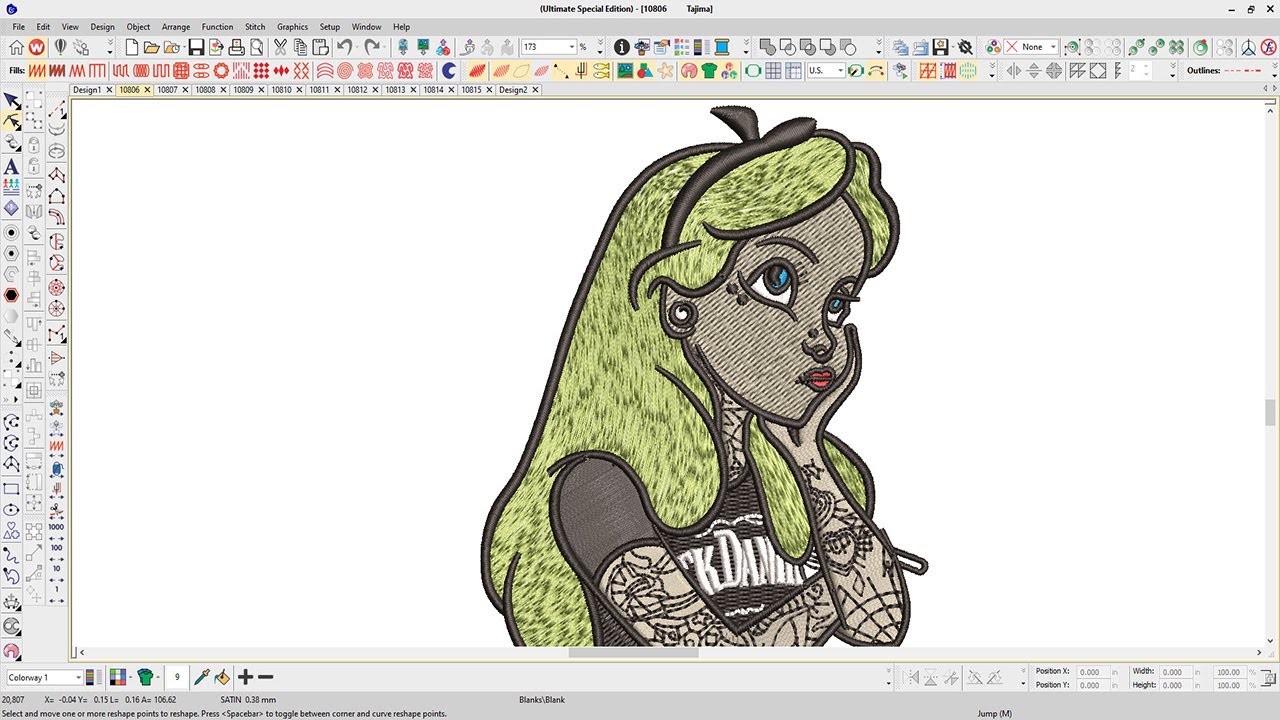Open the File menu
This screenshot has height=720, width=1280.
coord(18,27)
